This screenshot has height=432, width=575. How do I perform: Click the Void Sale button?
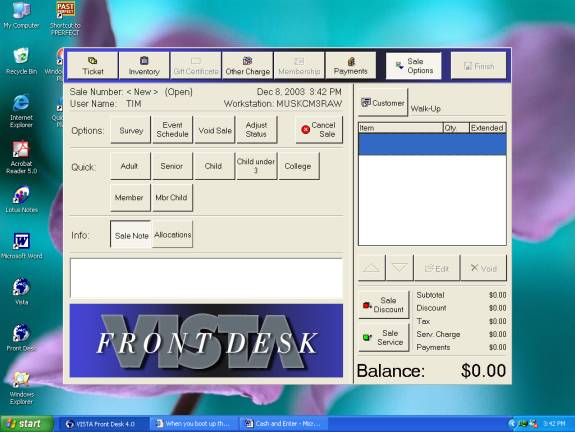(215, 130)
